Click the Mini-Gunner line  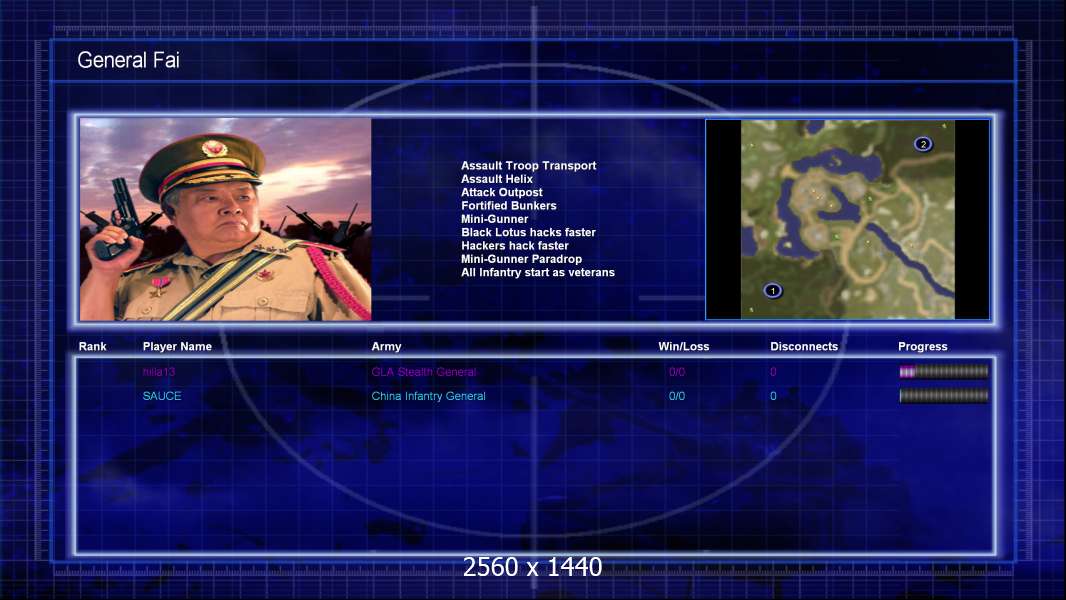pyautogui.click(x=494, y=219)
